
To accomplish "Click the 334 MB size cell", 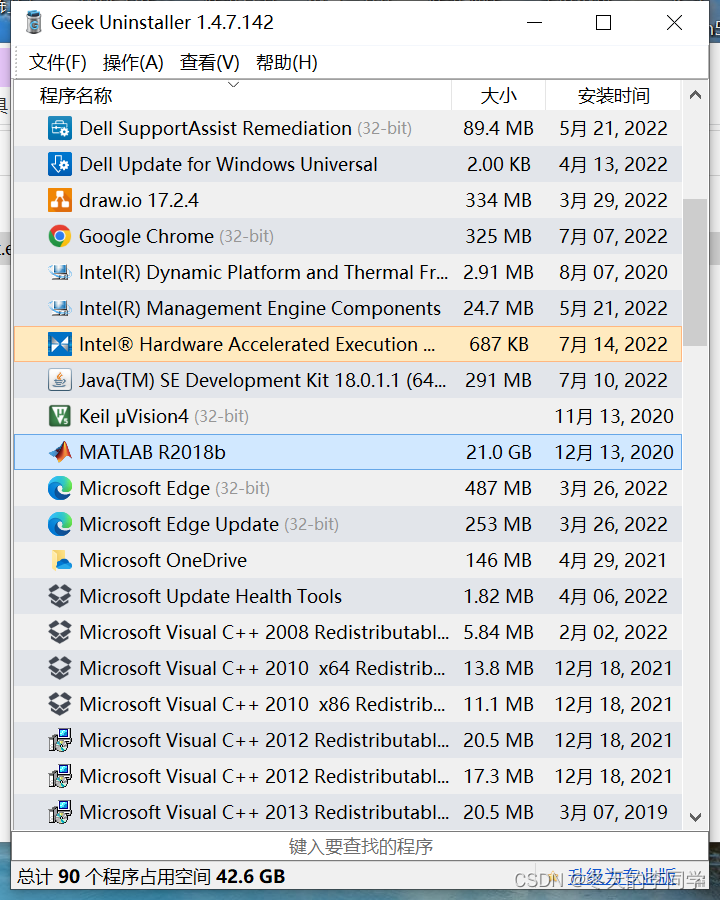I will pyautogui.click(x=498, y=200).
